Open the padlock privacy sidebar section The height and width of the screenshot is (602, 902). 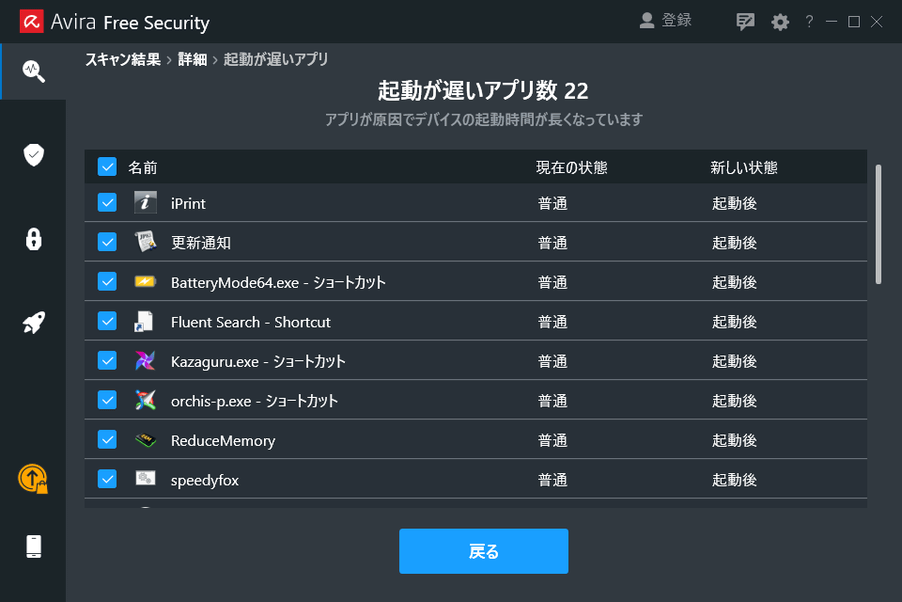(34, 239)
